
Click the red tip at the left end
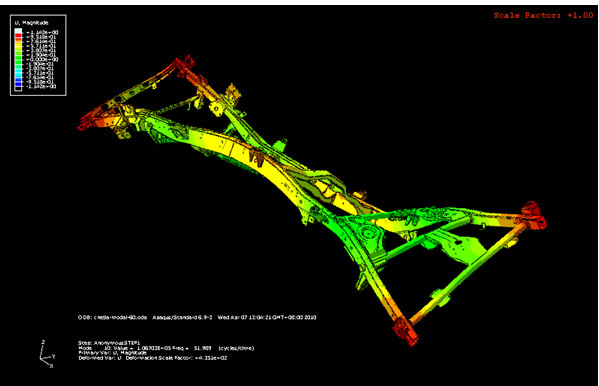(x=86, y=122)
